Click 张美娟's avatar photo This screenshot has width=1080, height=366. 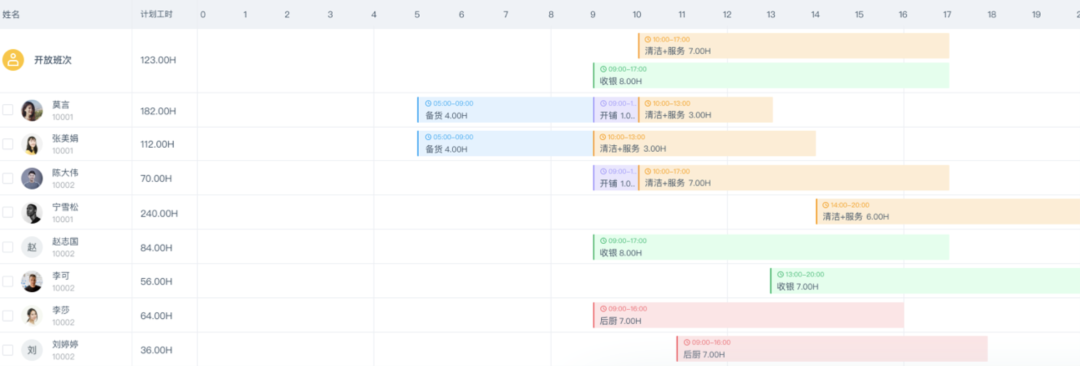point(32,144)
